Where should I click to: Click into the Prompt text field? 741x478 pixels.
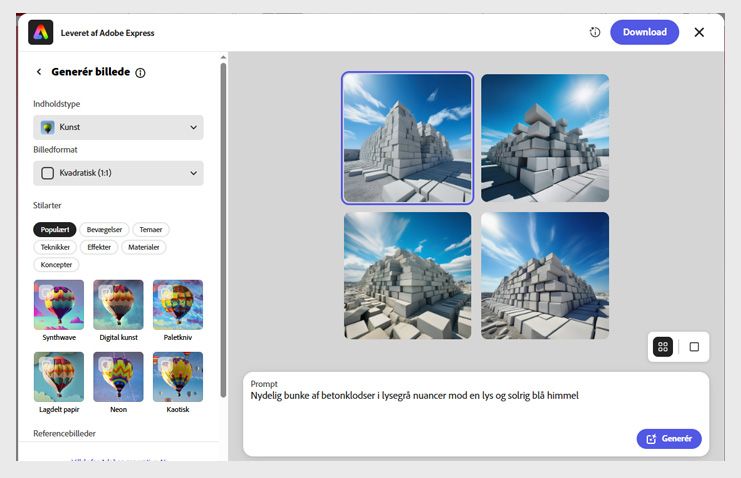coord(476,414)
